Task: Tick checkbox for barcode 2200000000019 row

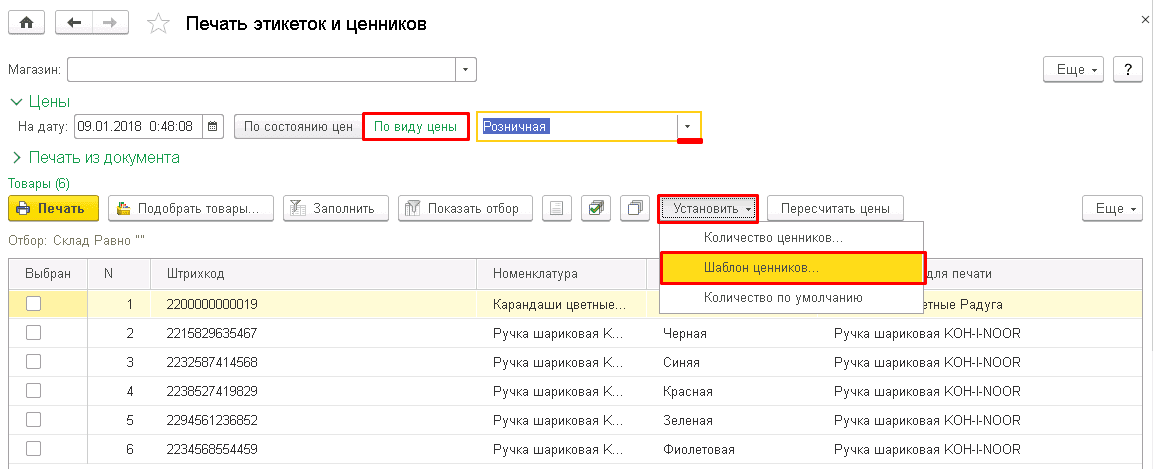Action: tap(34, 304)
